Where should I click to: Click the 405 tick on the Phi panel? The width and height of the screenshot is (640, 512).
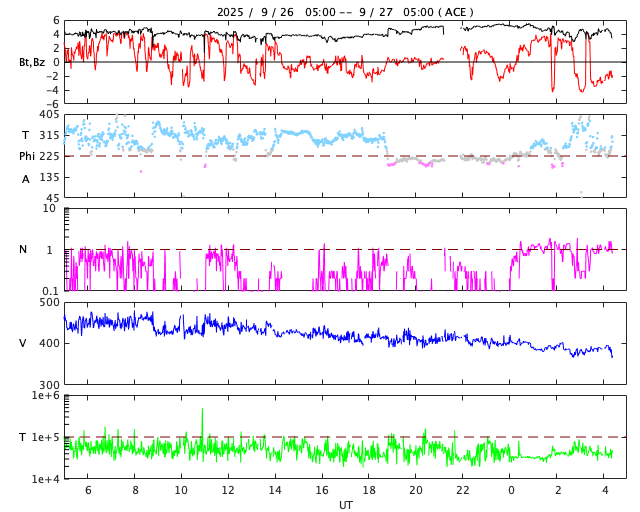tap(49, 114)
